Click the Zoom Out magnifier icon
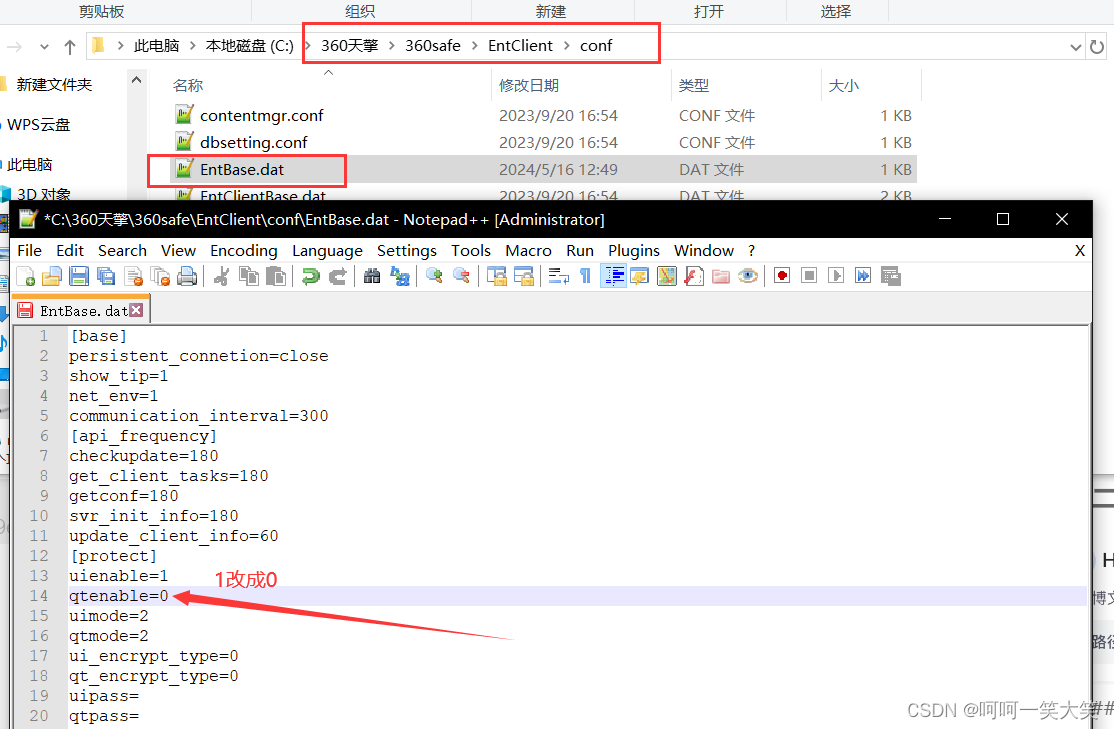Image resolution: width=1114 pixels, height=729 pixels. pos(461,276)
